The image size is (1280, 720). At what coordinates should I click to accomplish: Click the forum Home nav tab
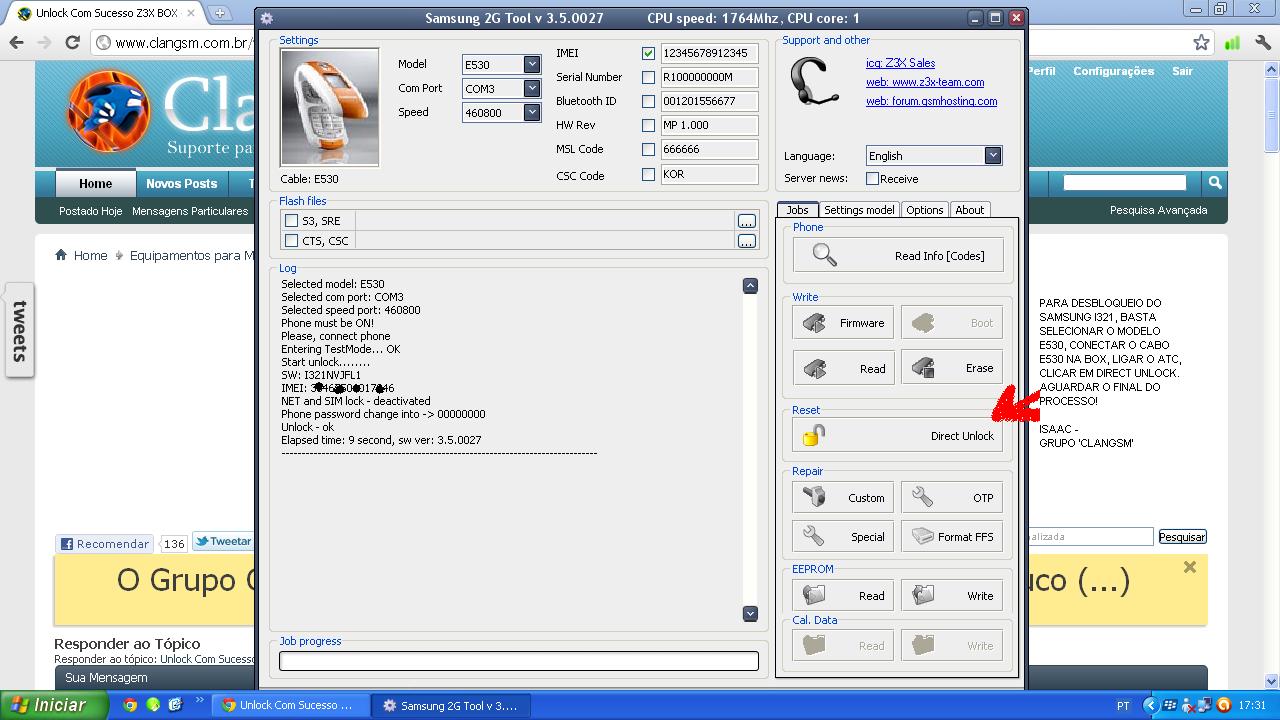coord(95,183)
